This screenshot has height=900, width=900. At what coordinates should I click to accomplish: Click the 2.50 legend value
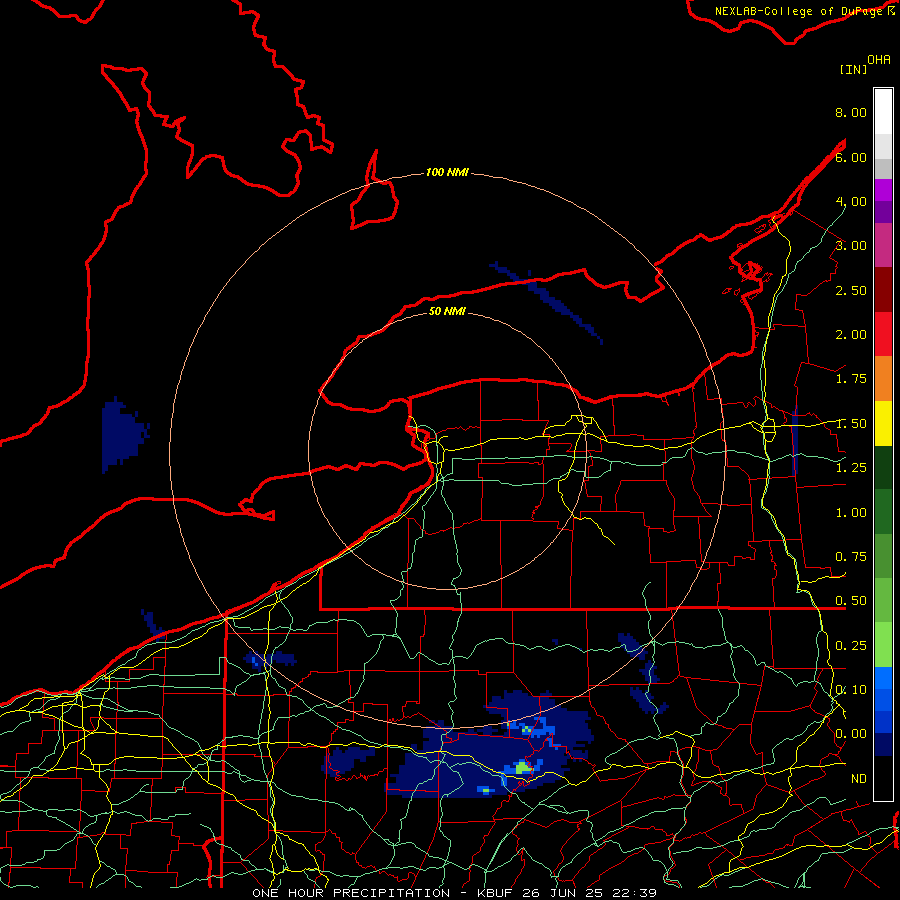(x=851, y=290)
